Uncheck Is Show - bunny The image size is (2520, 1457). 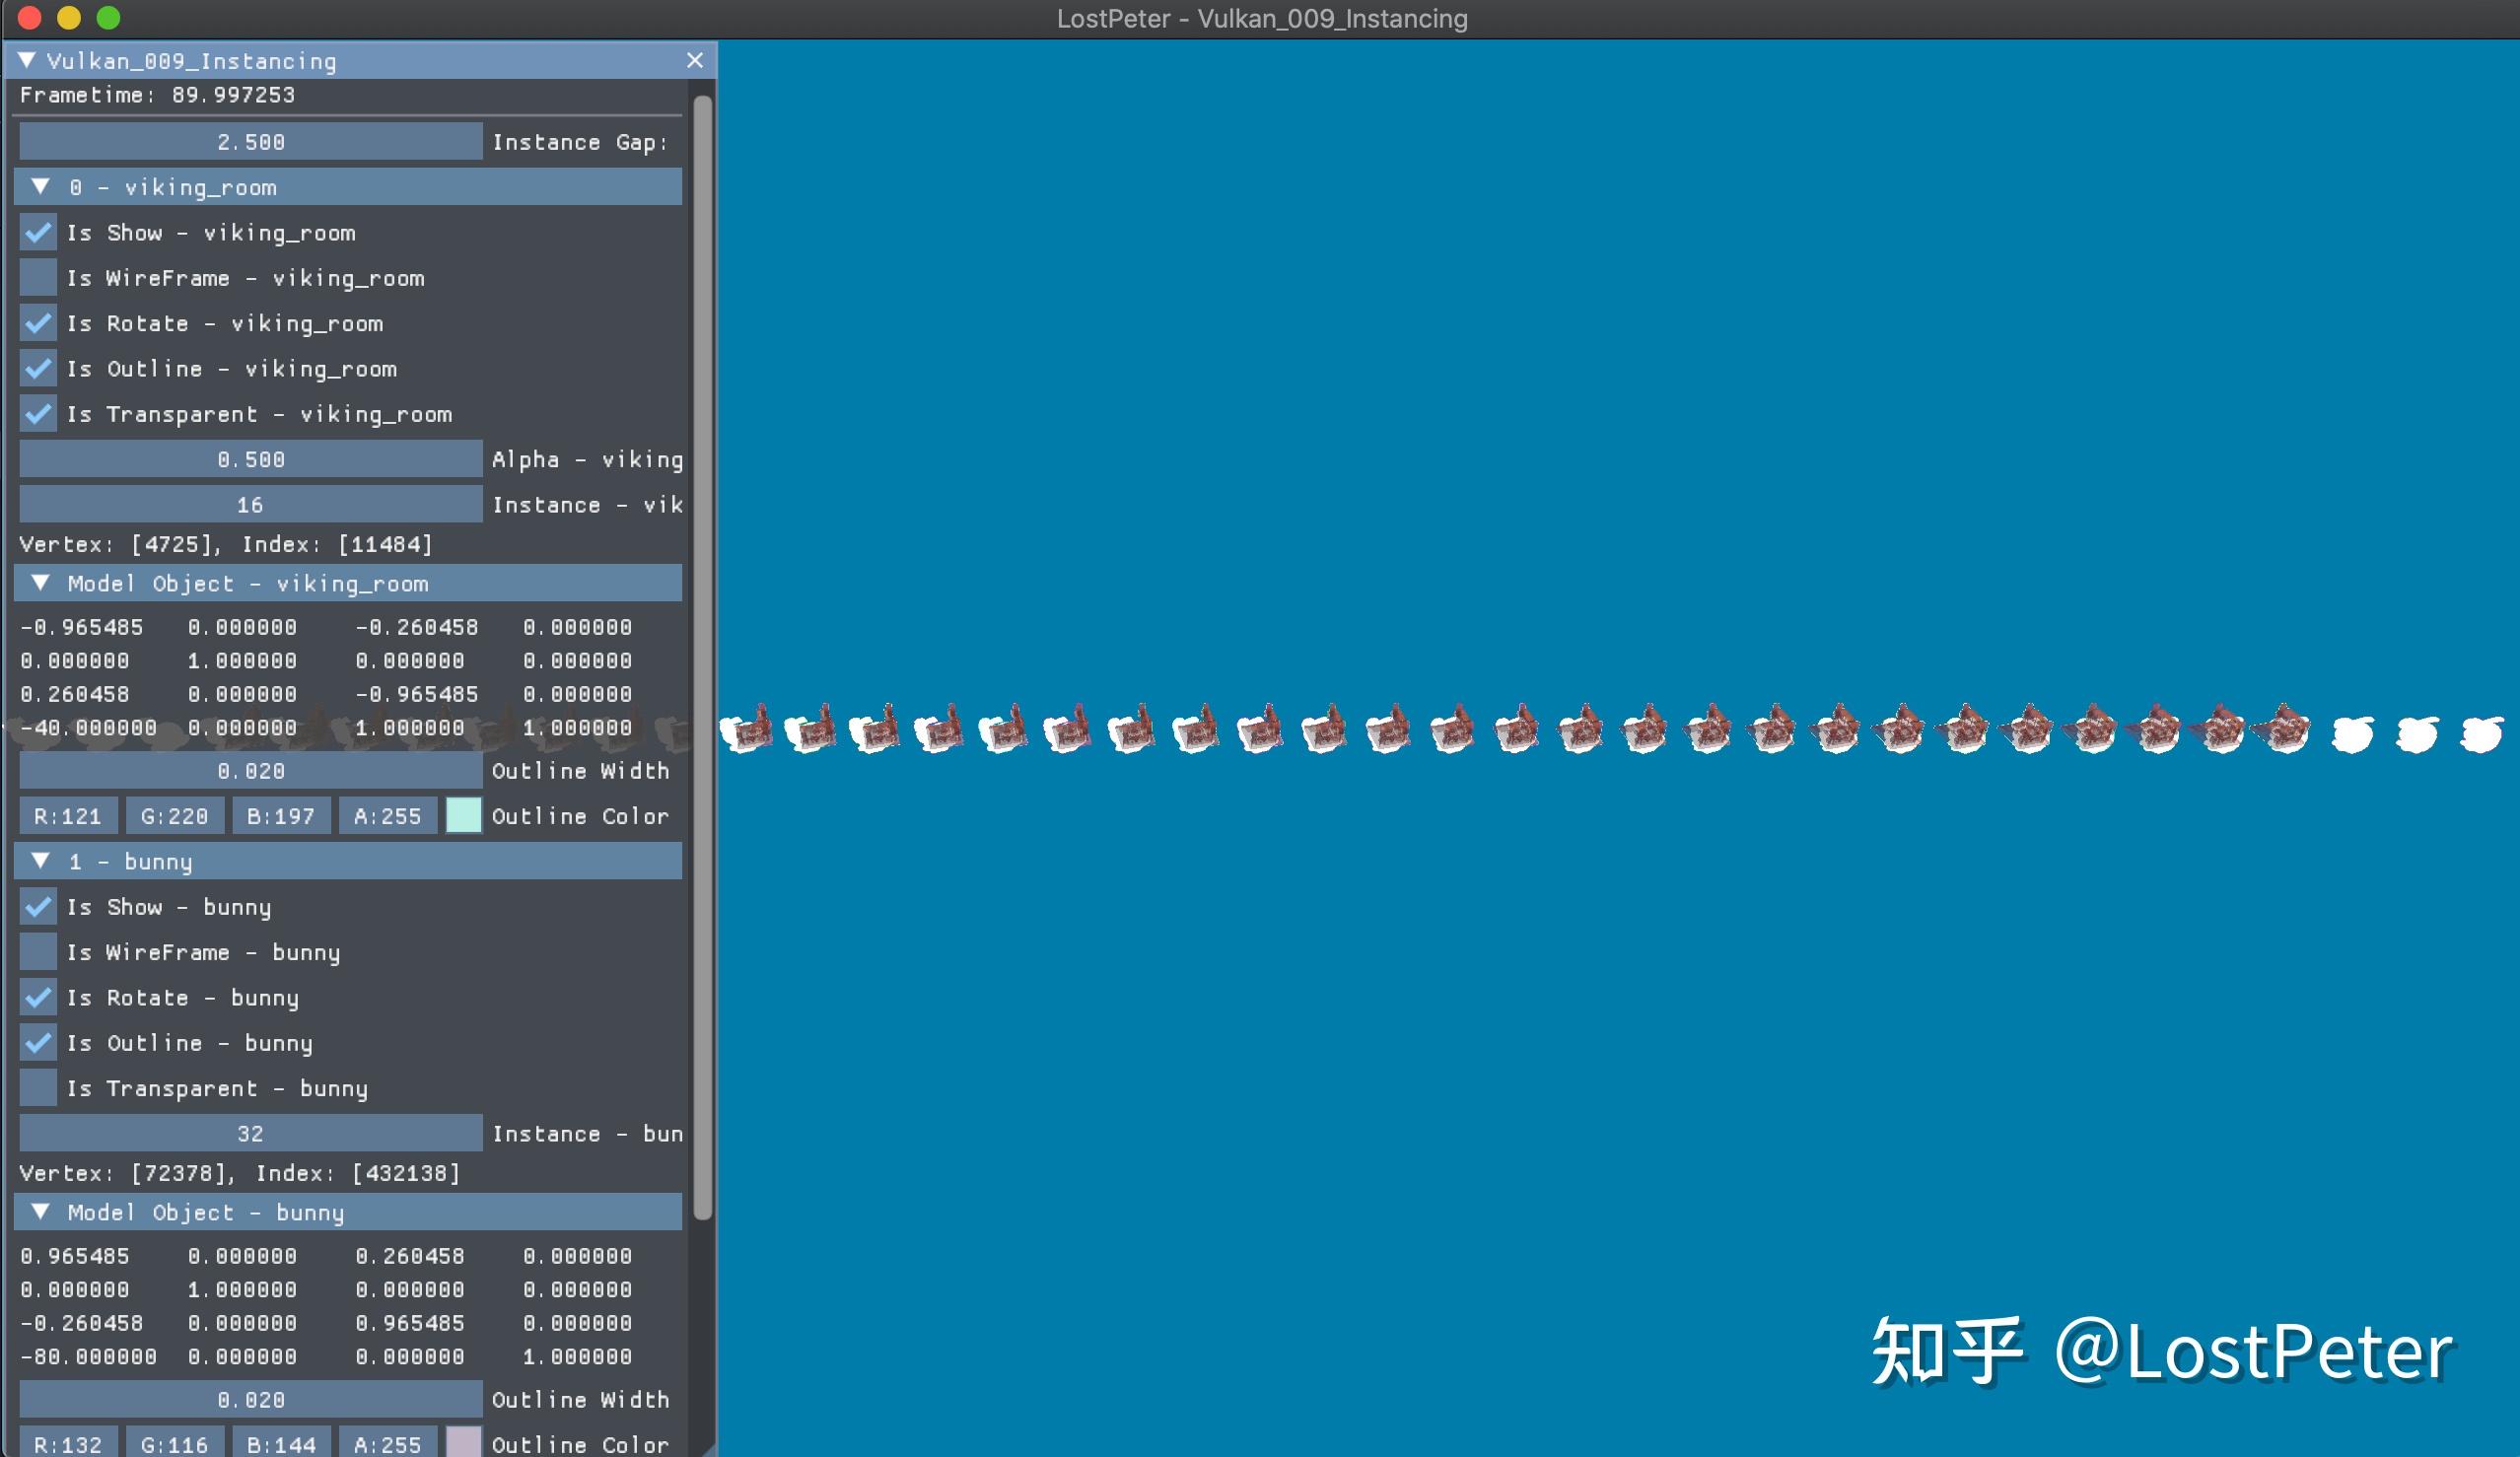click(x=38, y=907)
